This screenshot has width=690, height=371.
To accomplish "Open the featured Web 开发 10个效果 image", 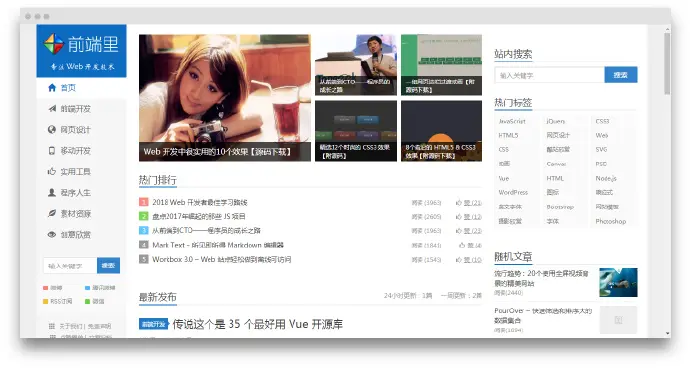I will pyautogui.click(x=225, y=98).
